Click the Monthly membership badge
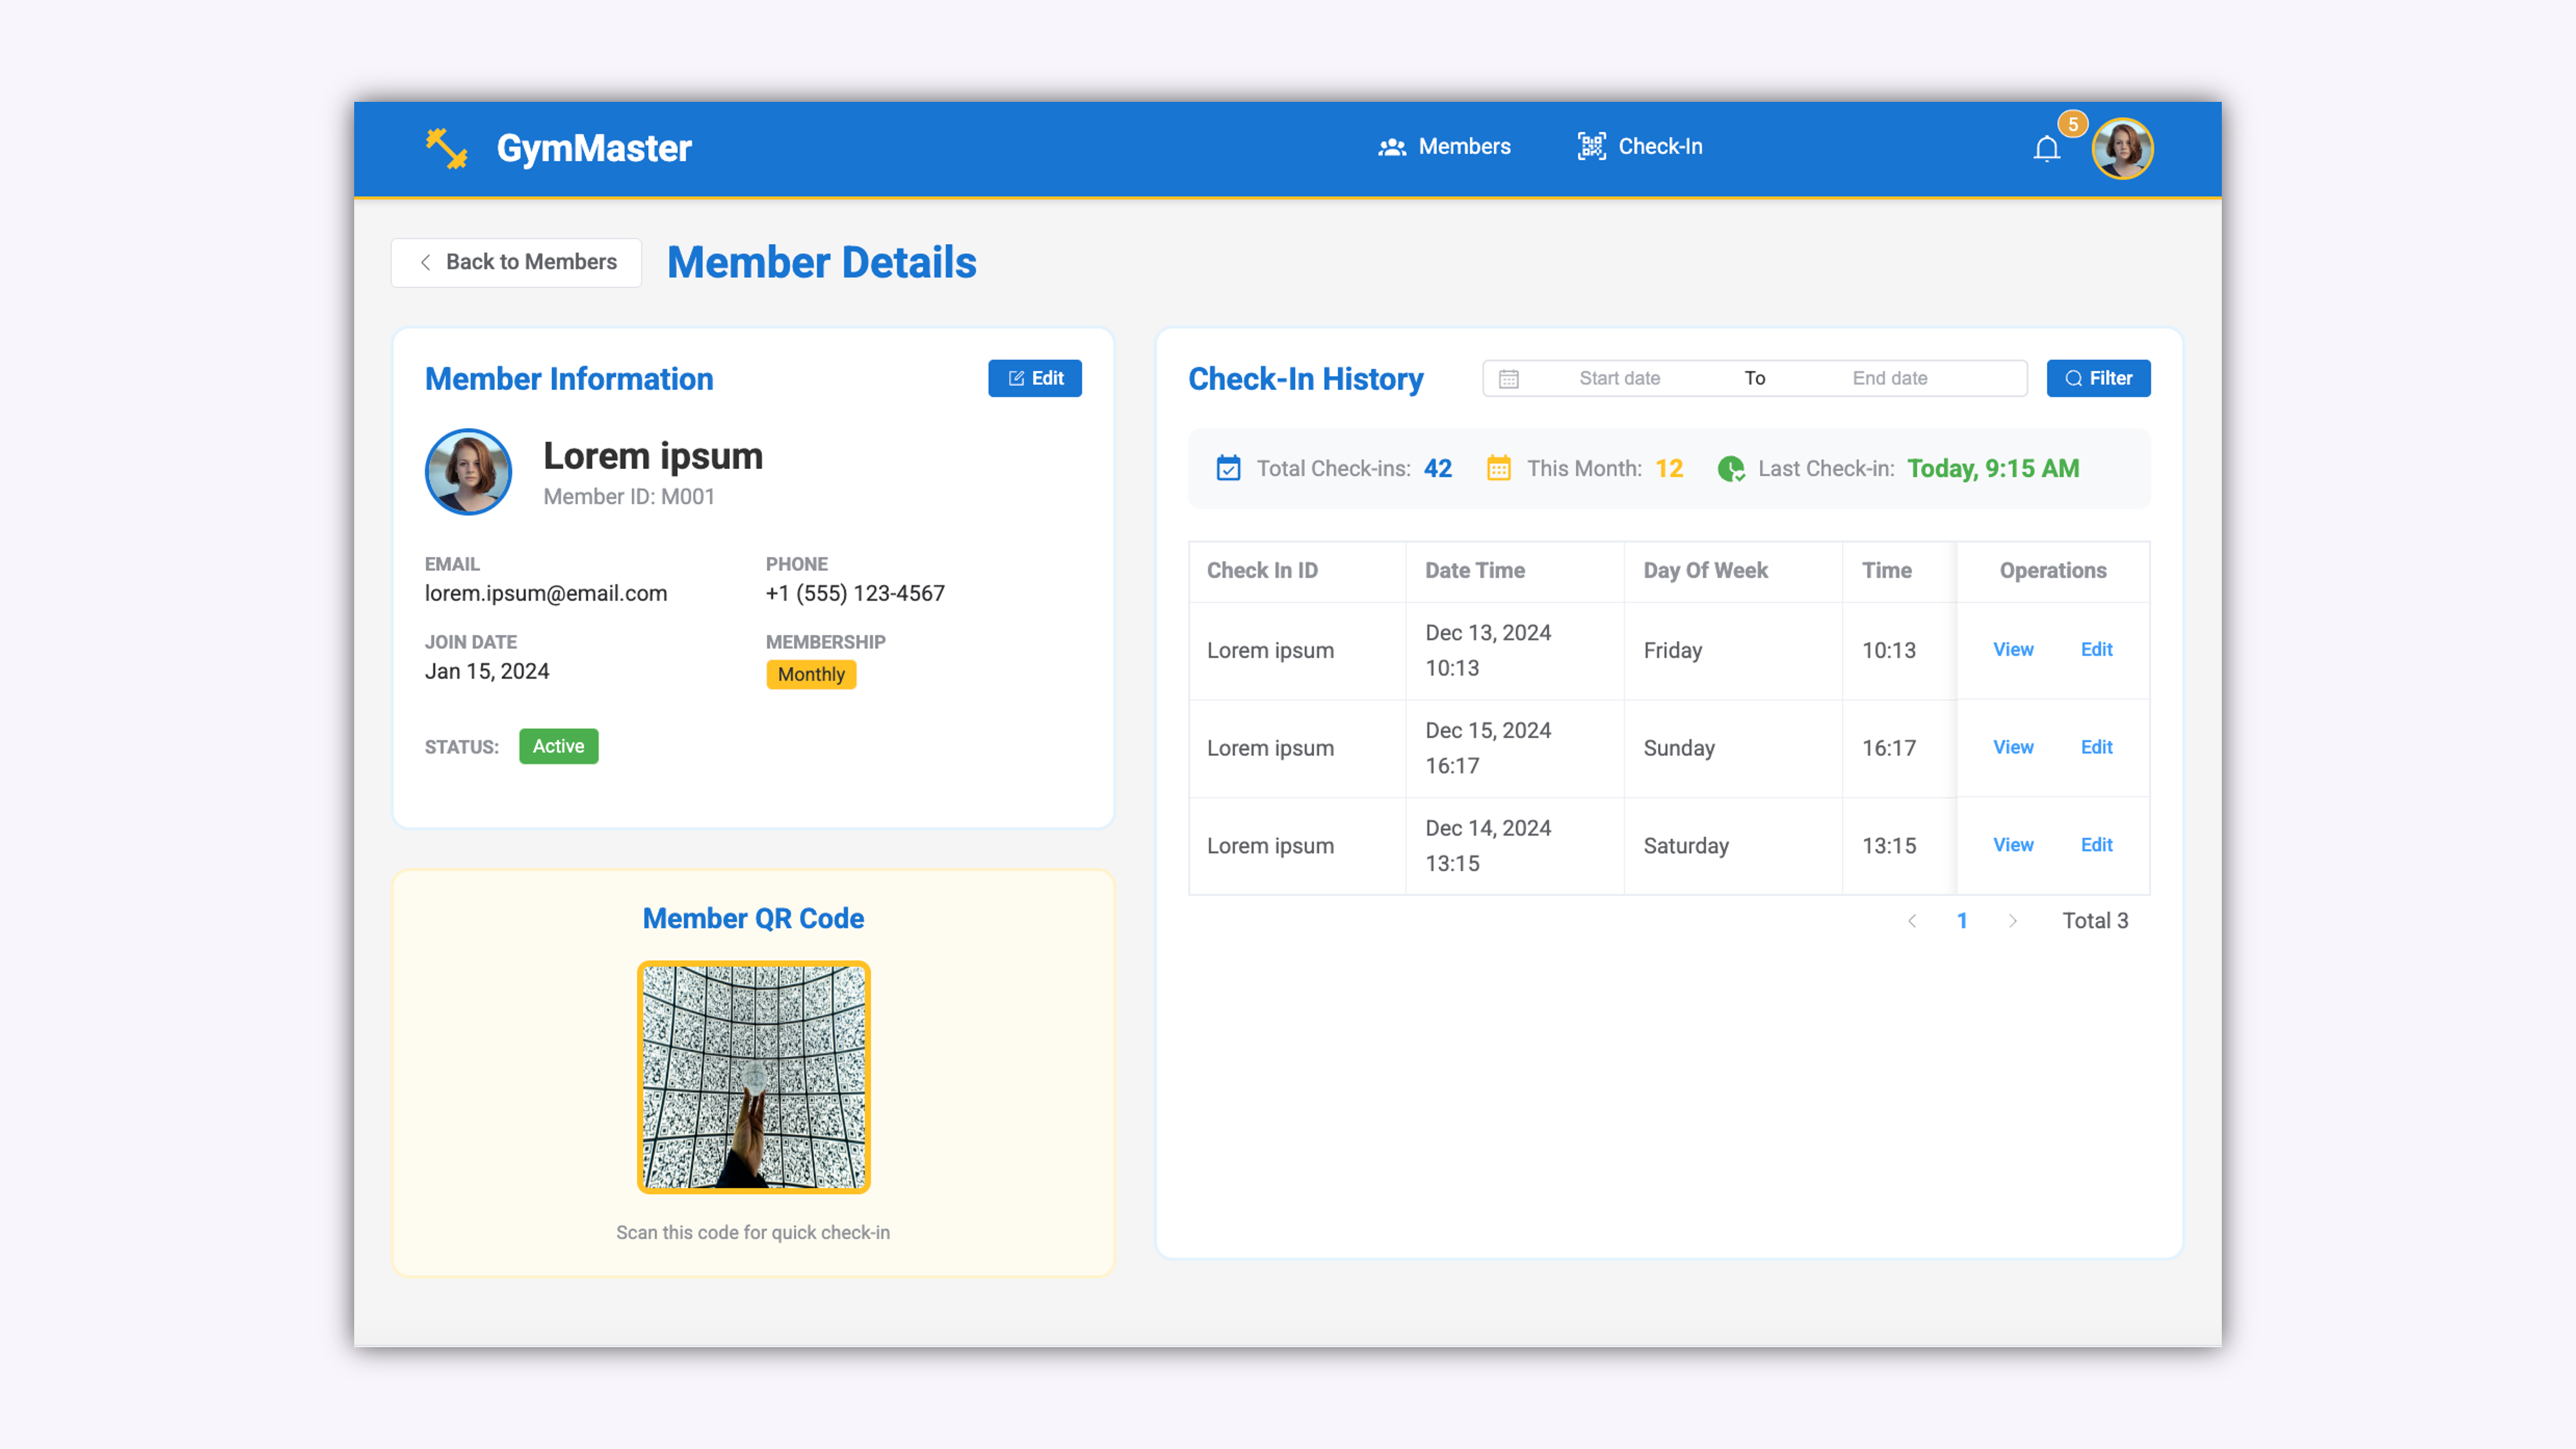This screenshot has height=1449, width=2576. 810,674
